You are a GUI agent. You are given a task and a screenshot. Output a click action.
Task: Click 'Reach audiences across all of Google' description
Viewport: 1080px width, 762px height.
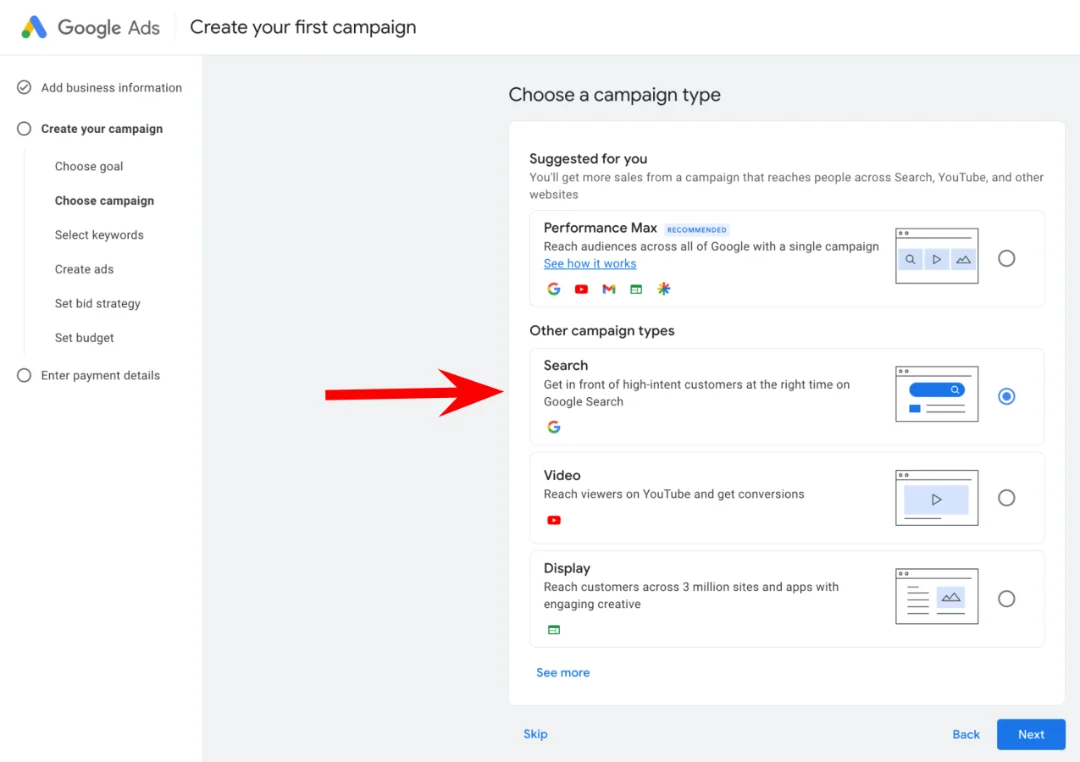711,246
